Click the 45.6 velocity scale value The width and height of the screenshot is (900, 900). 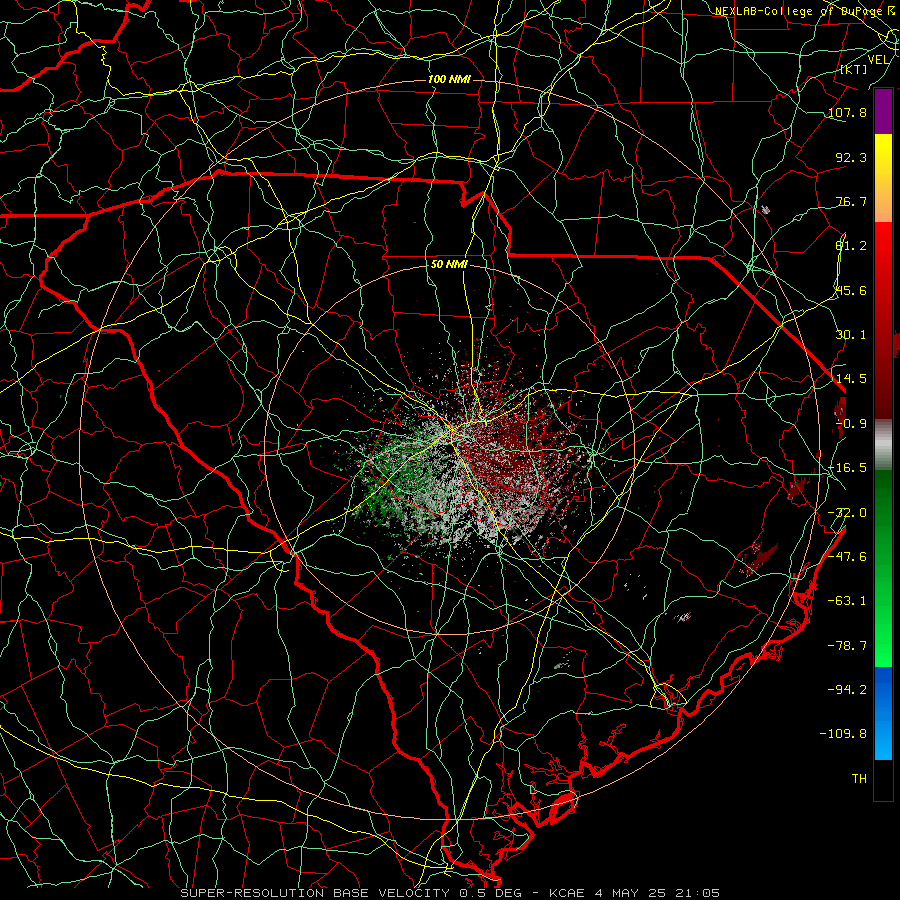tap(851, 290)
